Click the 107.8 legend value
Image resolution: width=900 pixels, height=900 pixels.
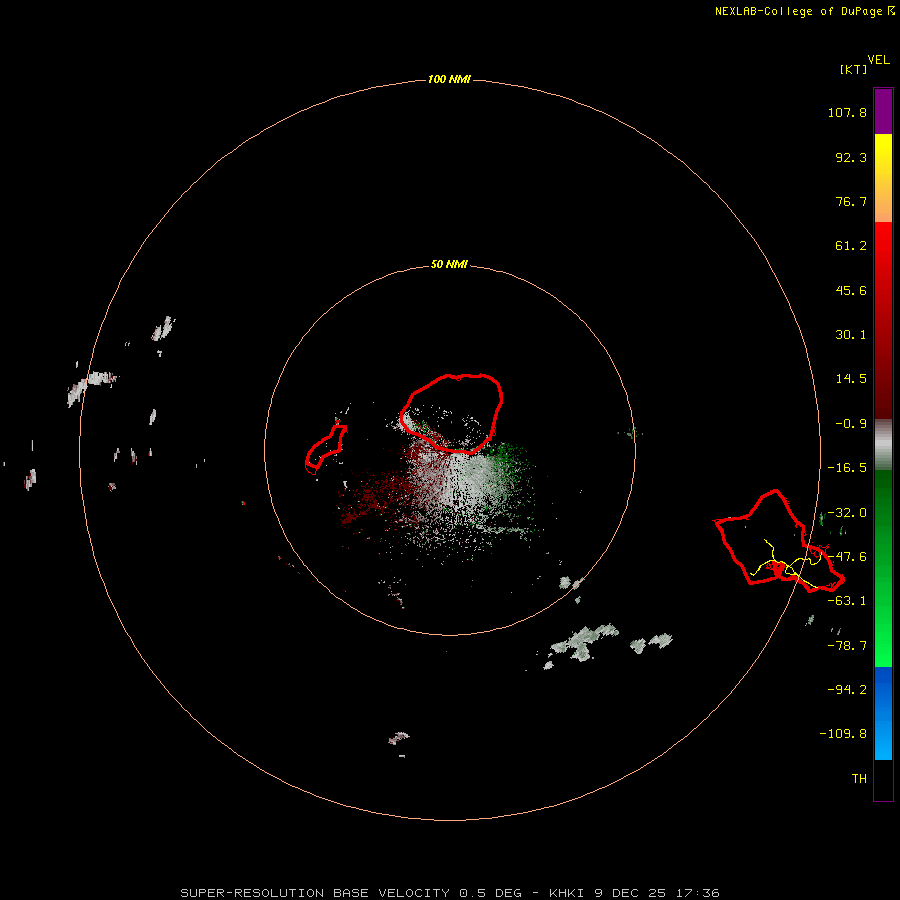847,112
